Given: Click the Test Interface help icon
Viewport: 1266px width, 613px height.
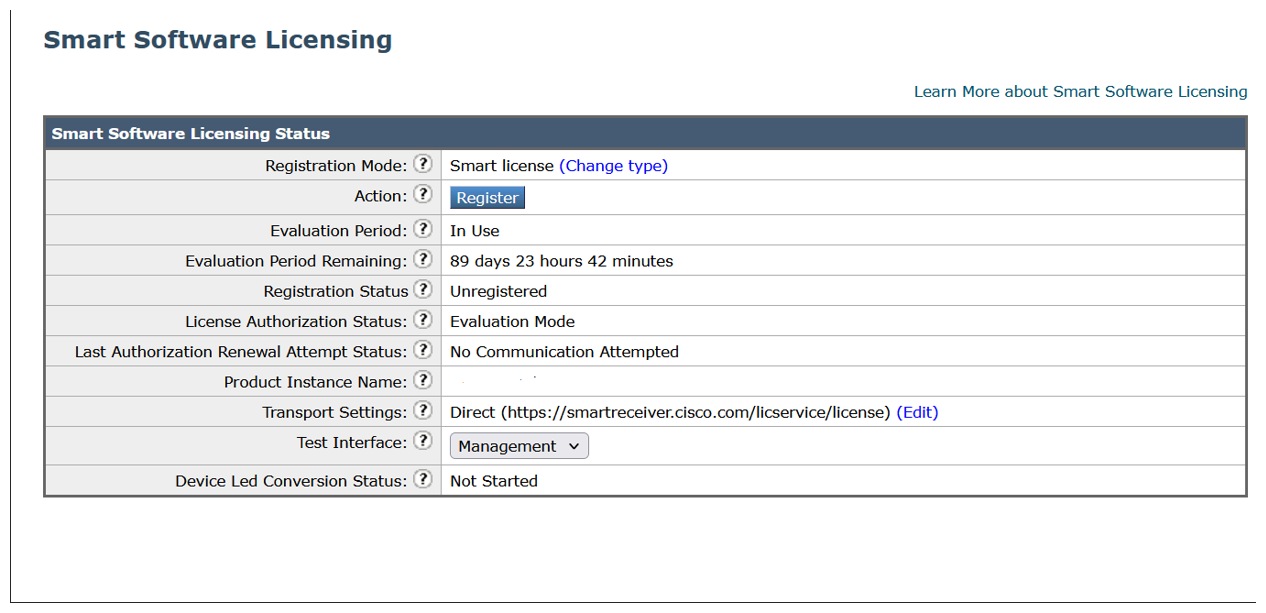Looking at the screenshot, I should point(423,441).
